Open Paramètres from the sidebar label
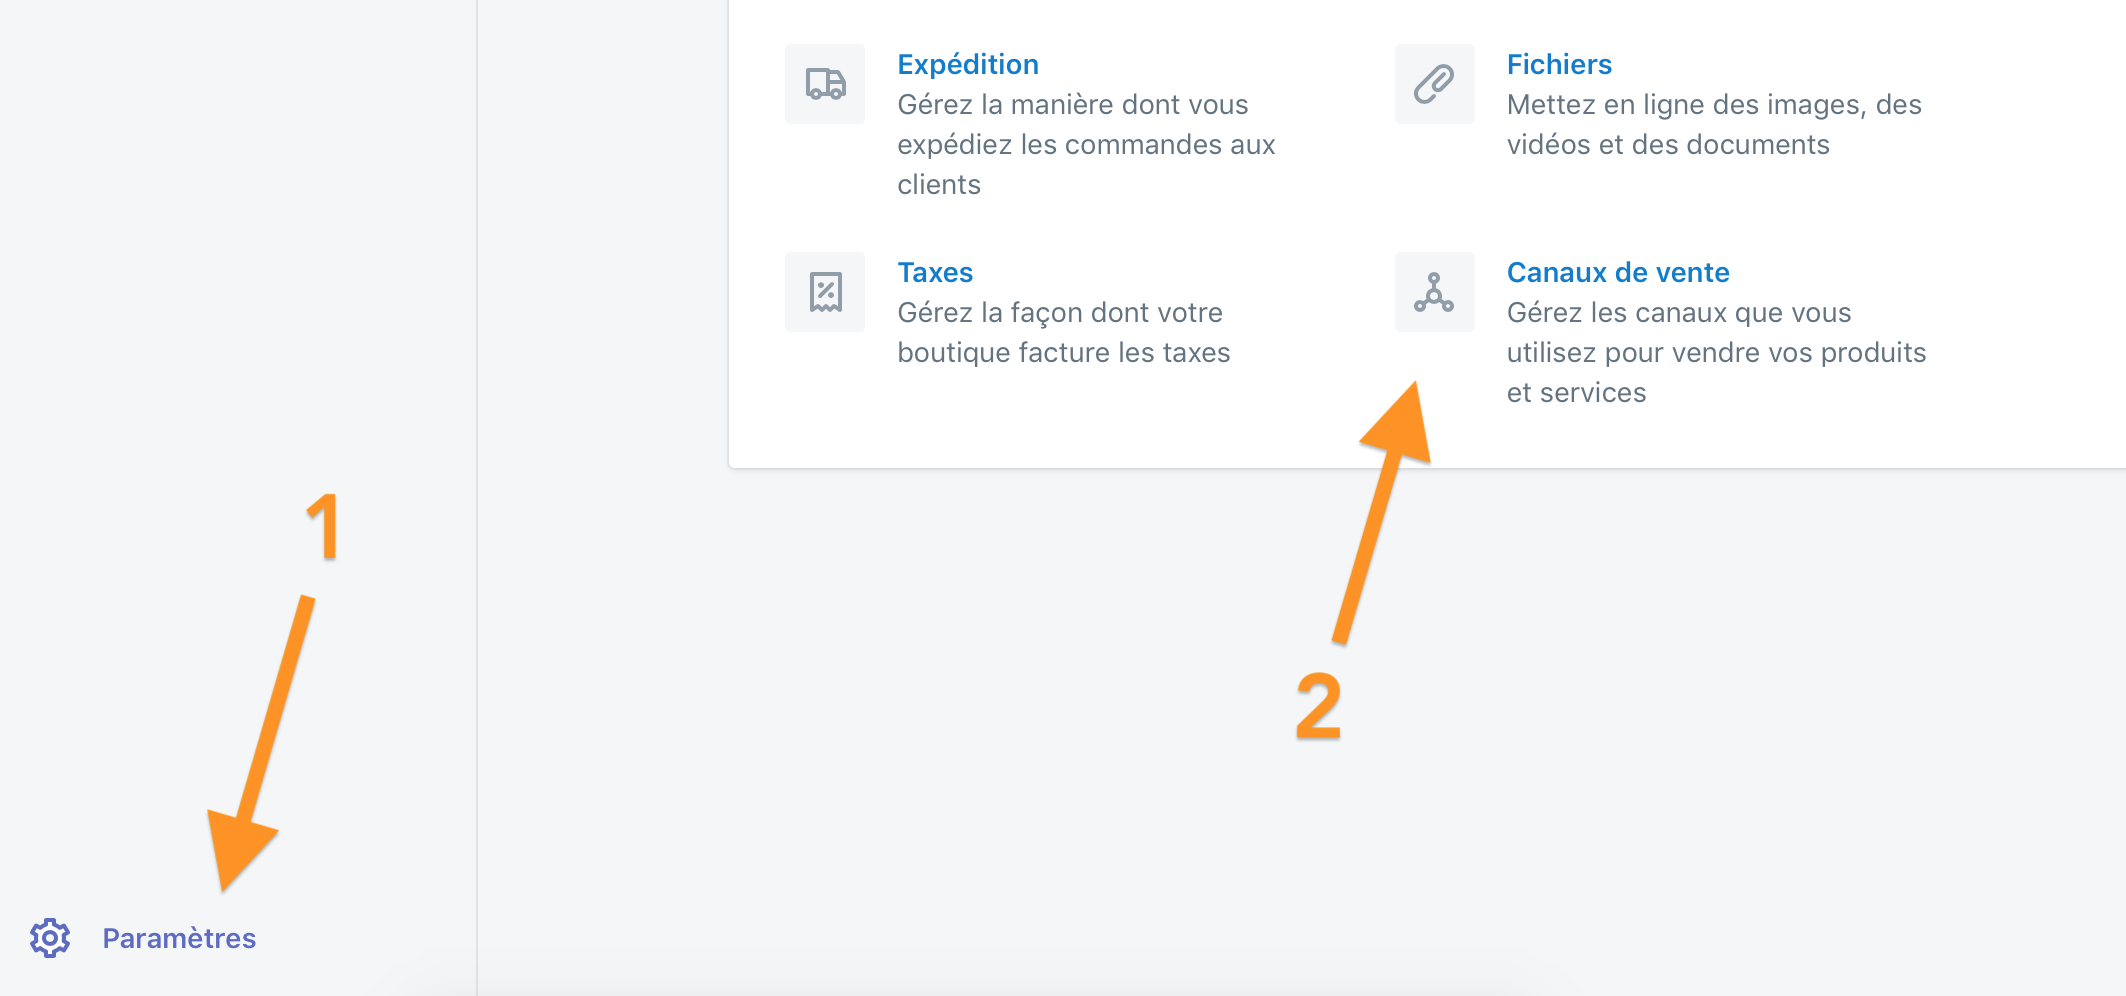The image size is (2126, 996). (x=179, y=938)
